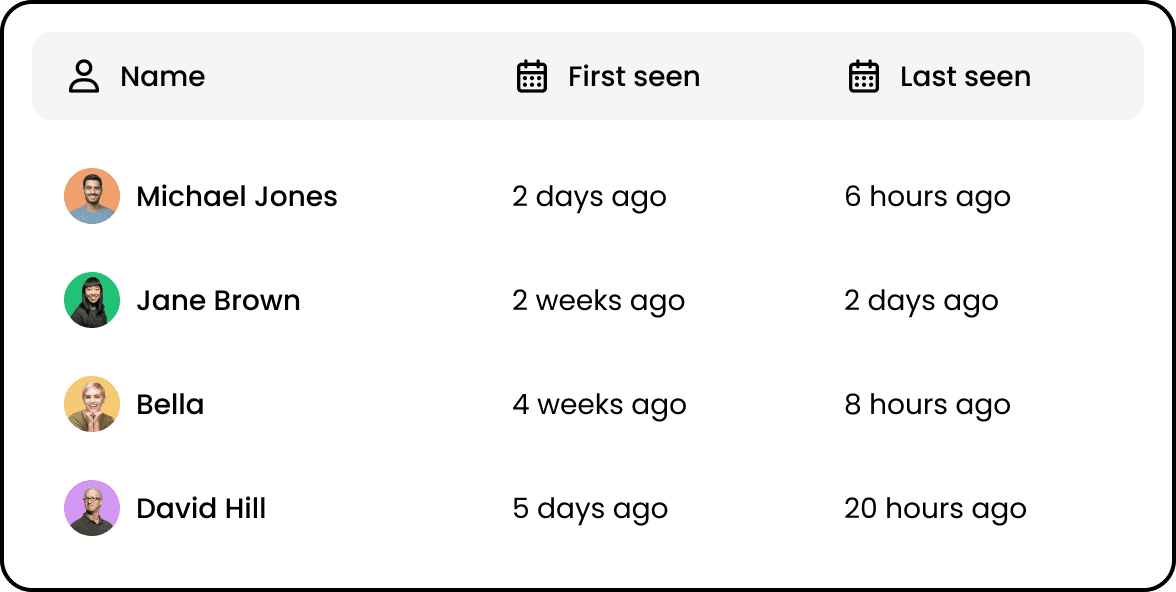Open Jane Brown's green avatar

pyautogui.click(x=92, y=300)
